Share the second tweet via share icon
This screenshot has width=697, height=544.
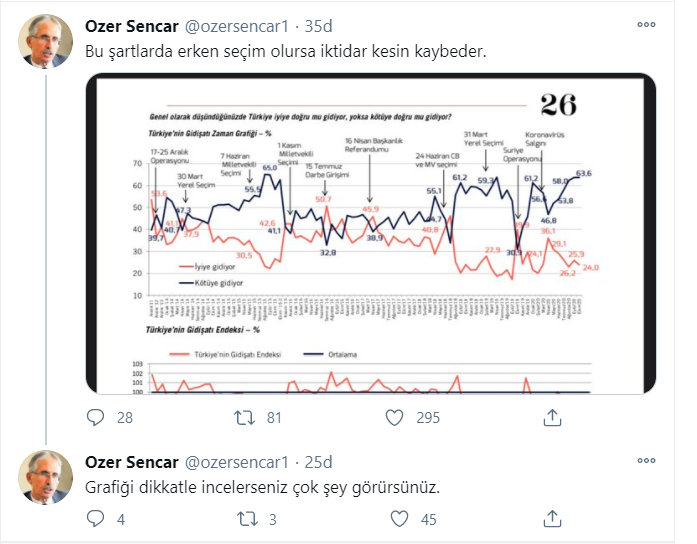click(552, 519)
